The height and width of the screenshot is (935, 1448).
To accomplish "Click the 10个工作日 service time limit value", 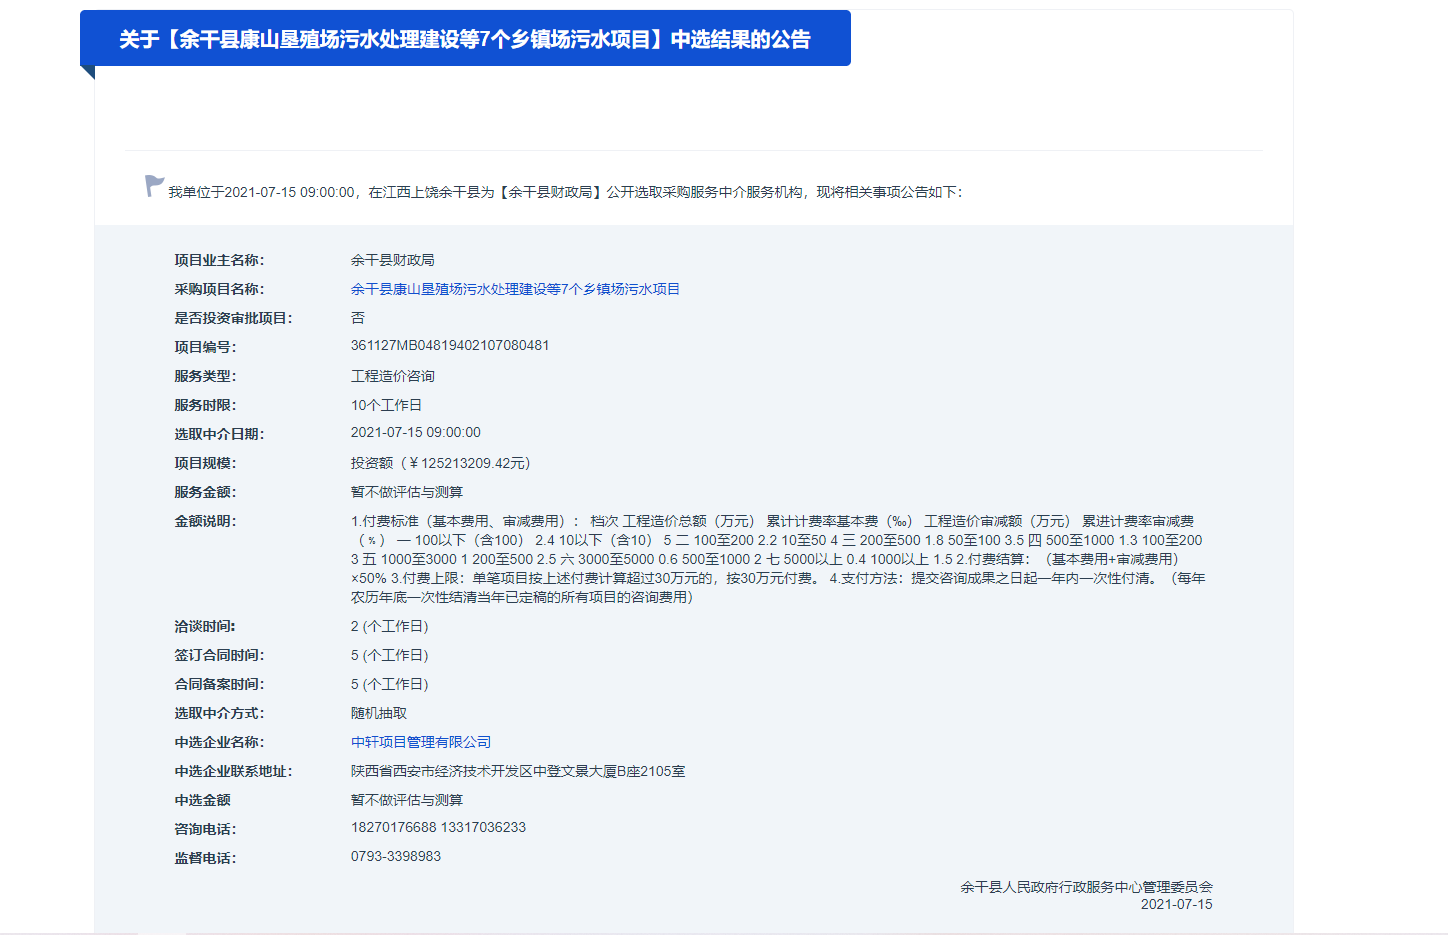I will tap(386, 405).
